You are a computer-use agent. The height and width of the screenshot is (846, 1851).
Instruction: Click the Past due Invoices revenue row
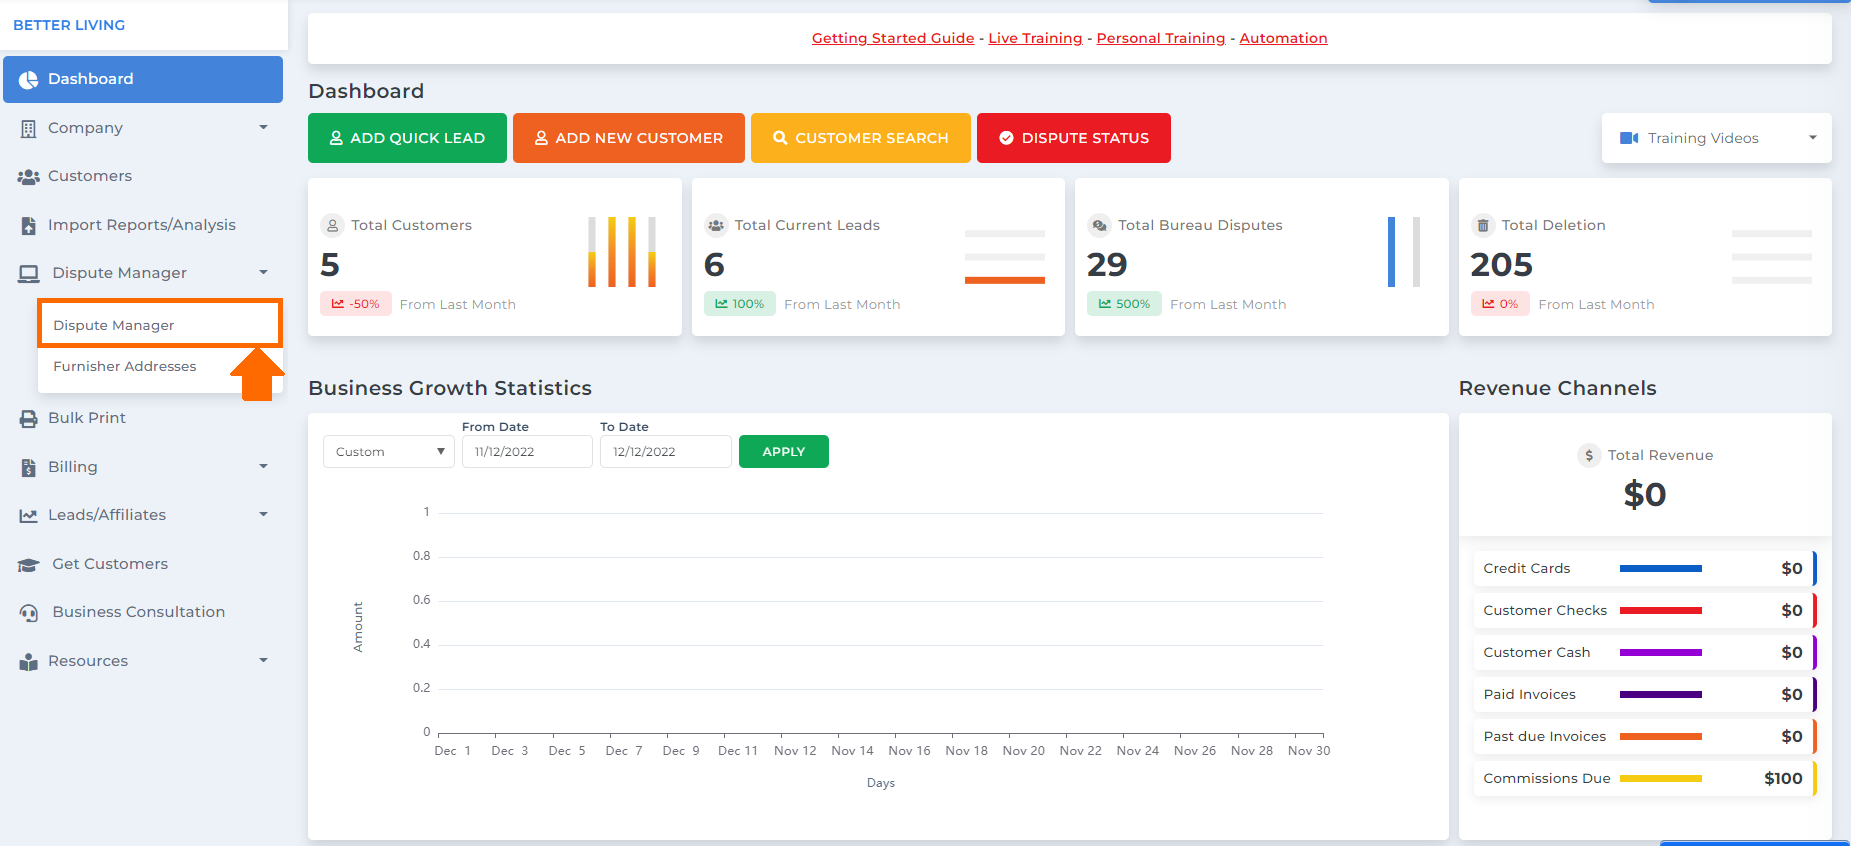click(1645, 736)
